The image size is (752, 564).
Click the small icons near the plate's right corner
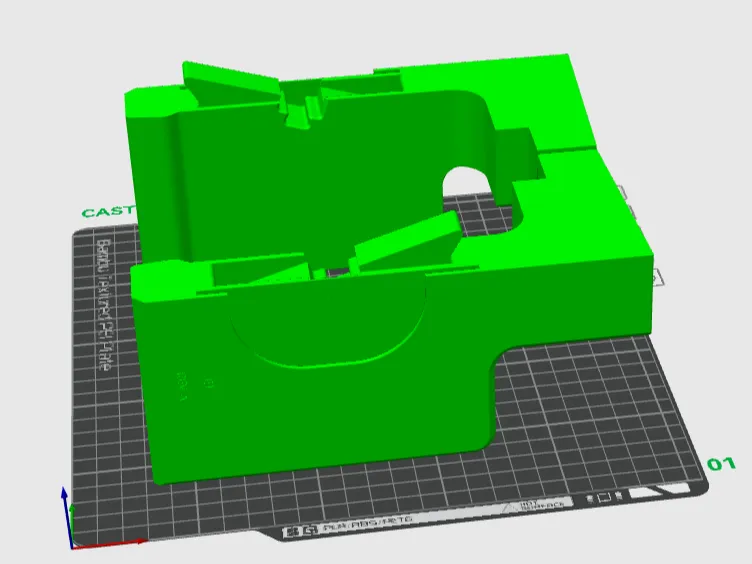tap(604, 497)
